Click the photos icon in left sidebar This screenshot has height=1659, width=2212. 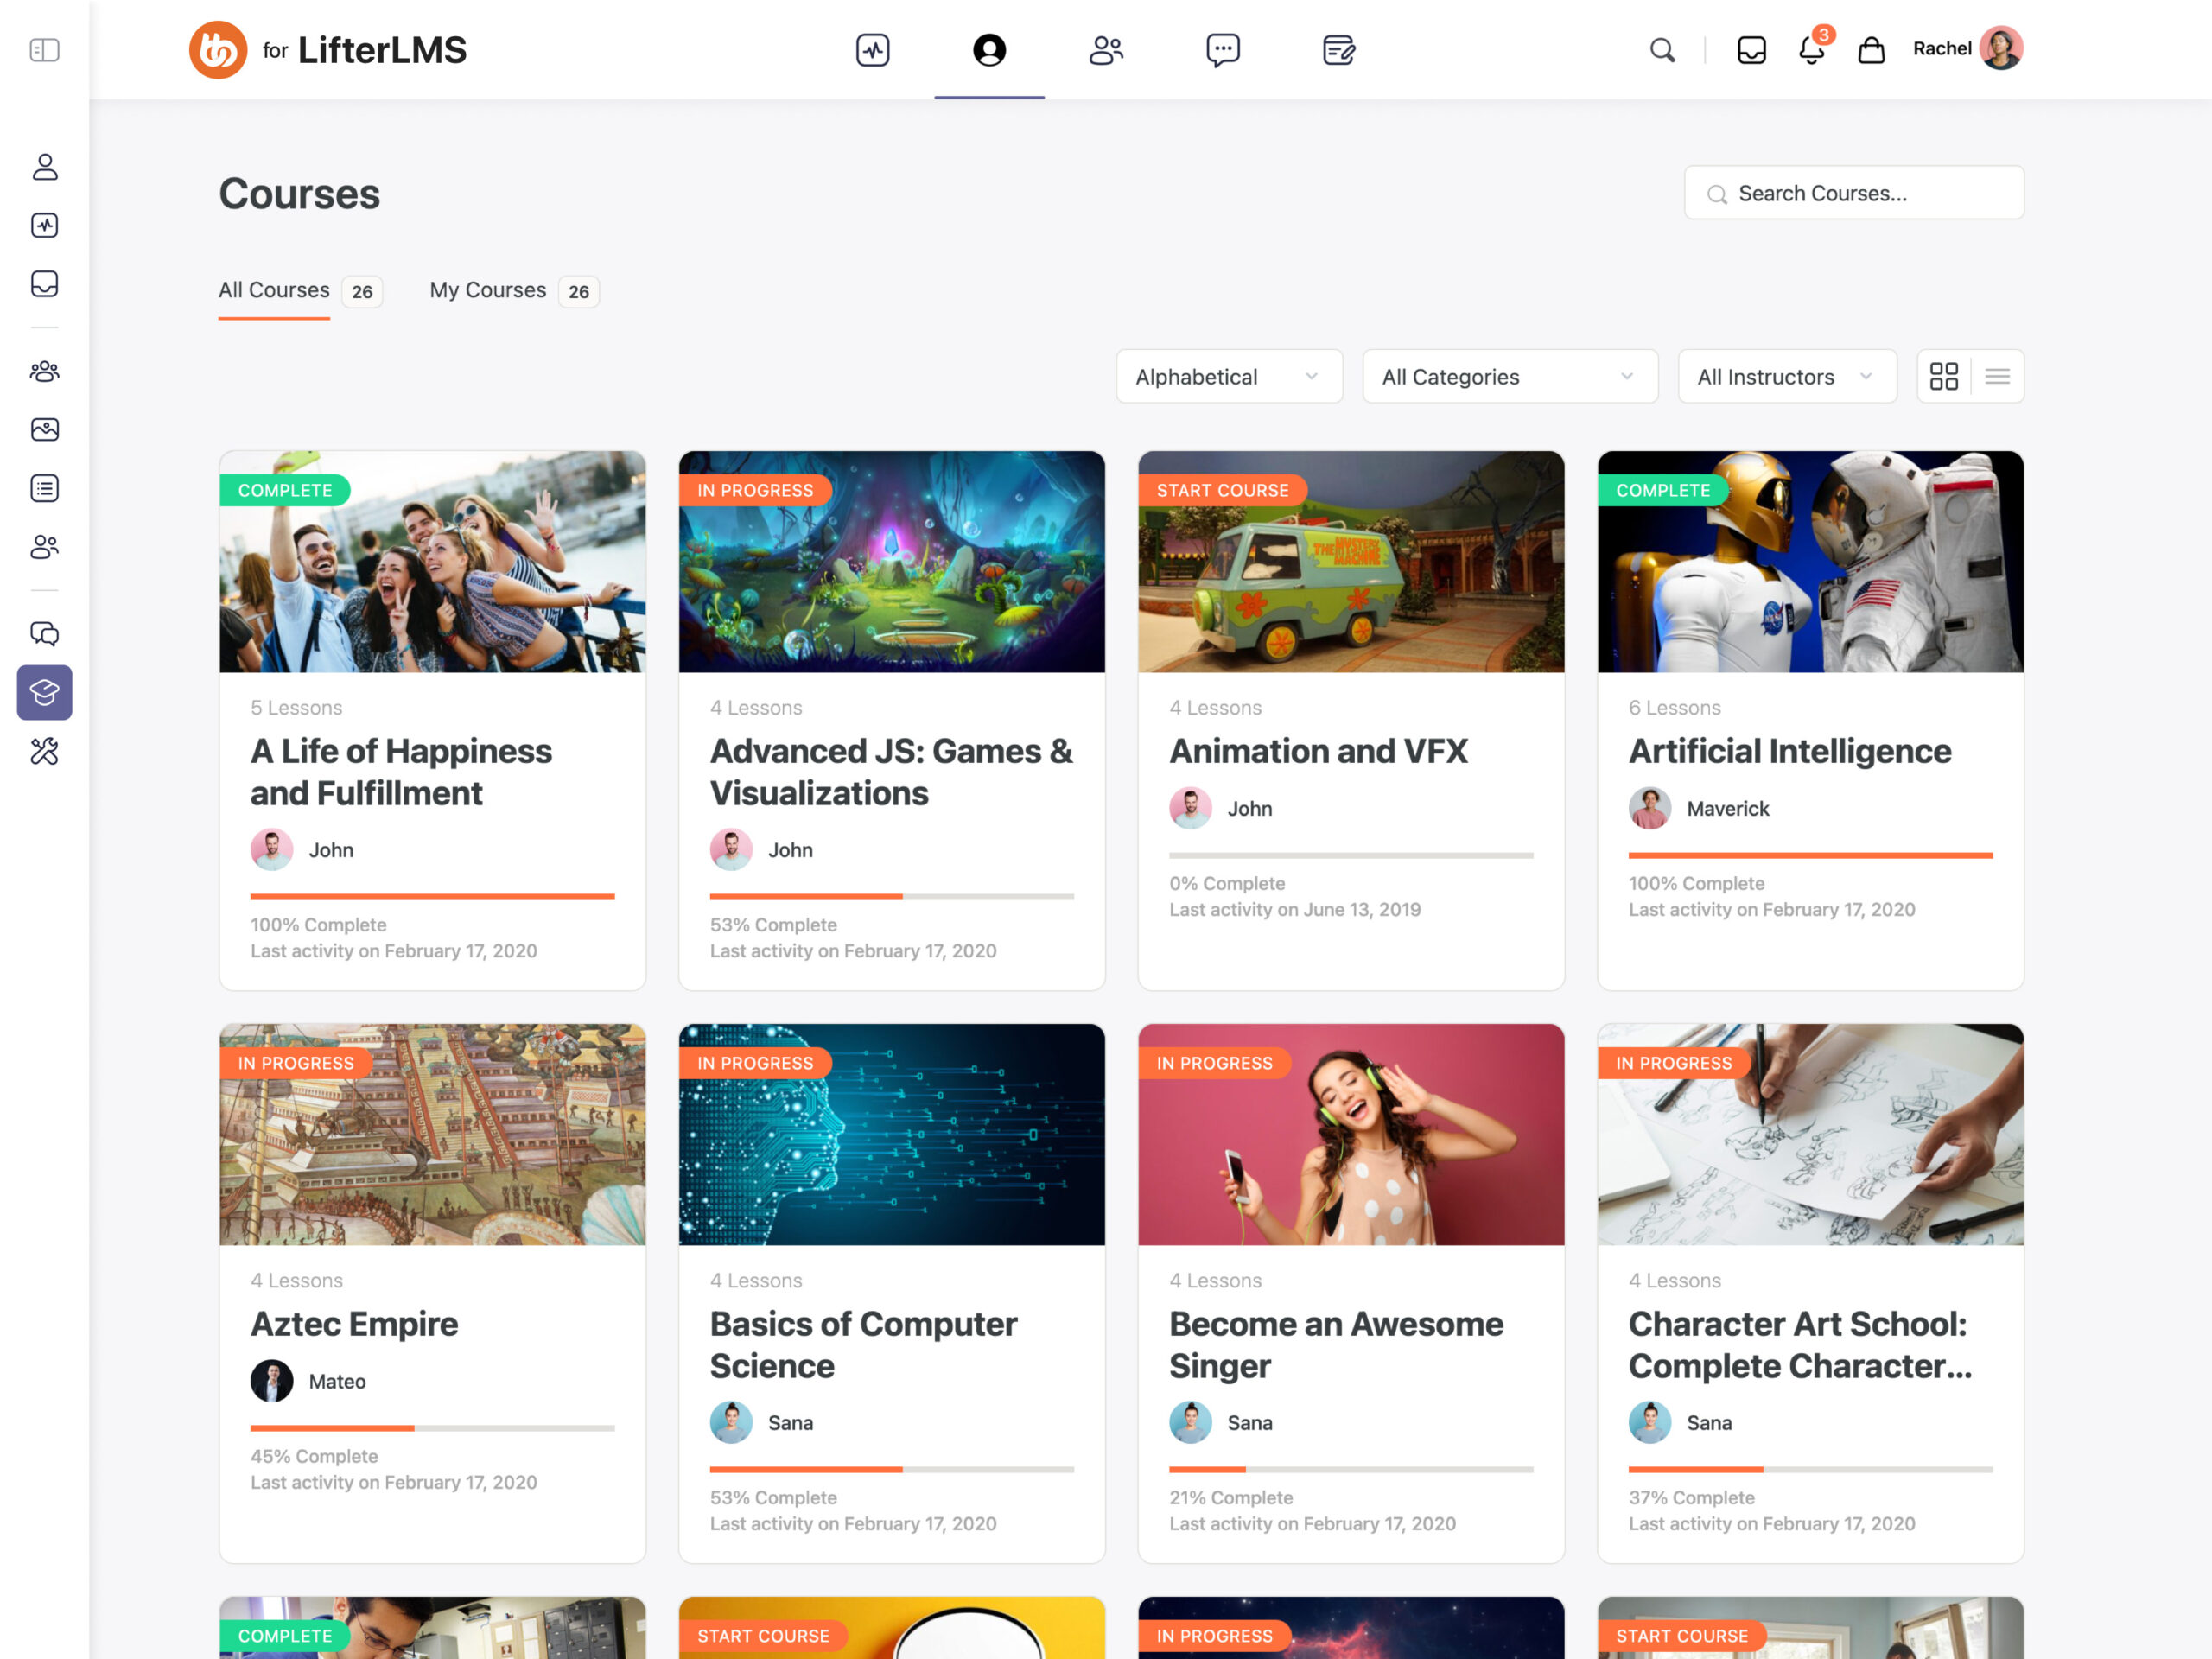point(44,430)
